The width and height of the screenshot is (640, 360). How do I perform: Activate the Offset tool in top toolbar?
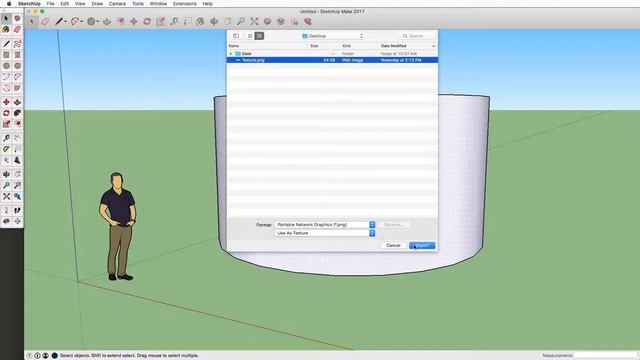pyautogui.click(x=121, y=21)
